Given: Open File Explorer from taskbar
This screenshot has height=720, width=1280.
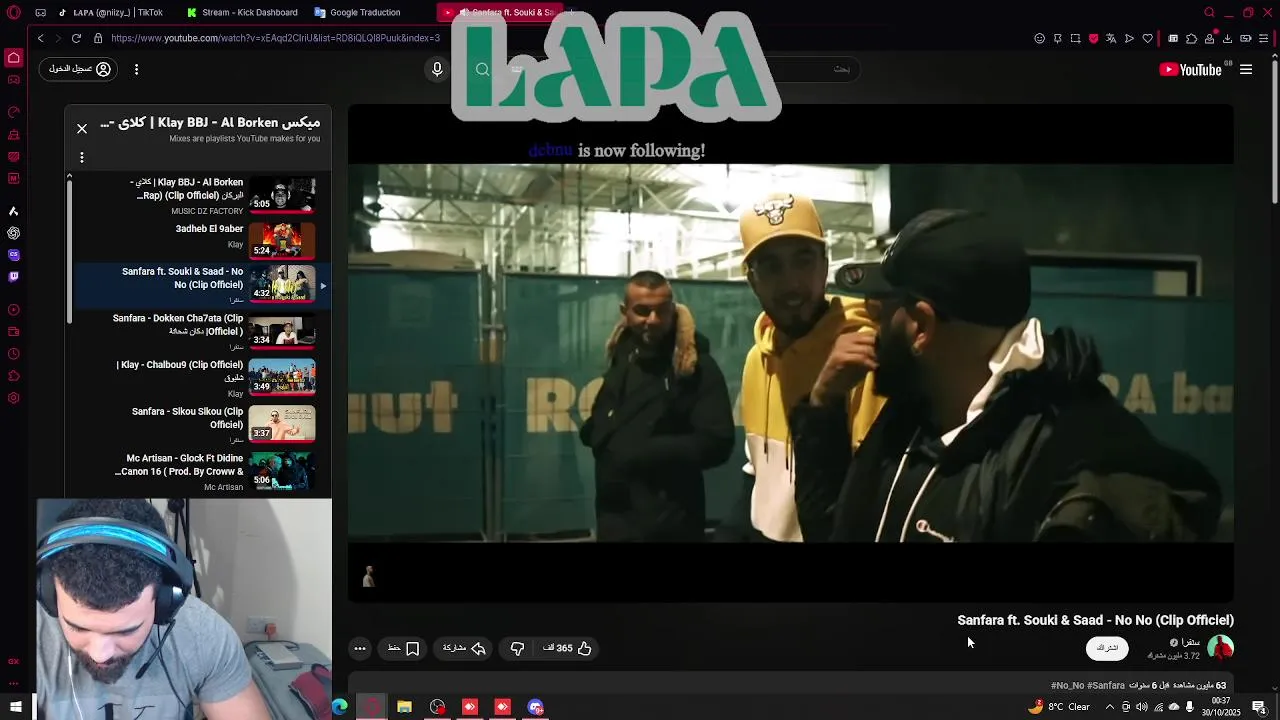Looking at the screenshot, I should point(404,707).
